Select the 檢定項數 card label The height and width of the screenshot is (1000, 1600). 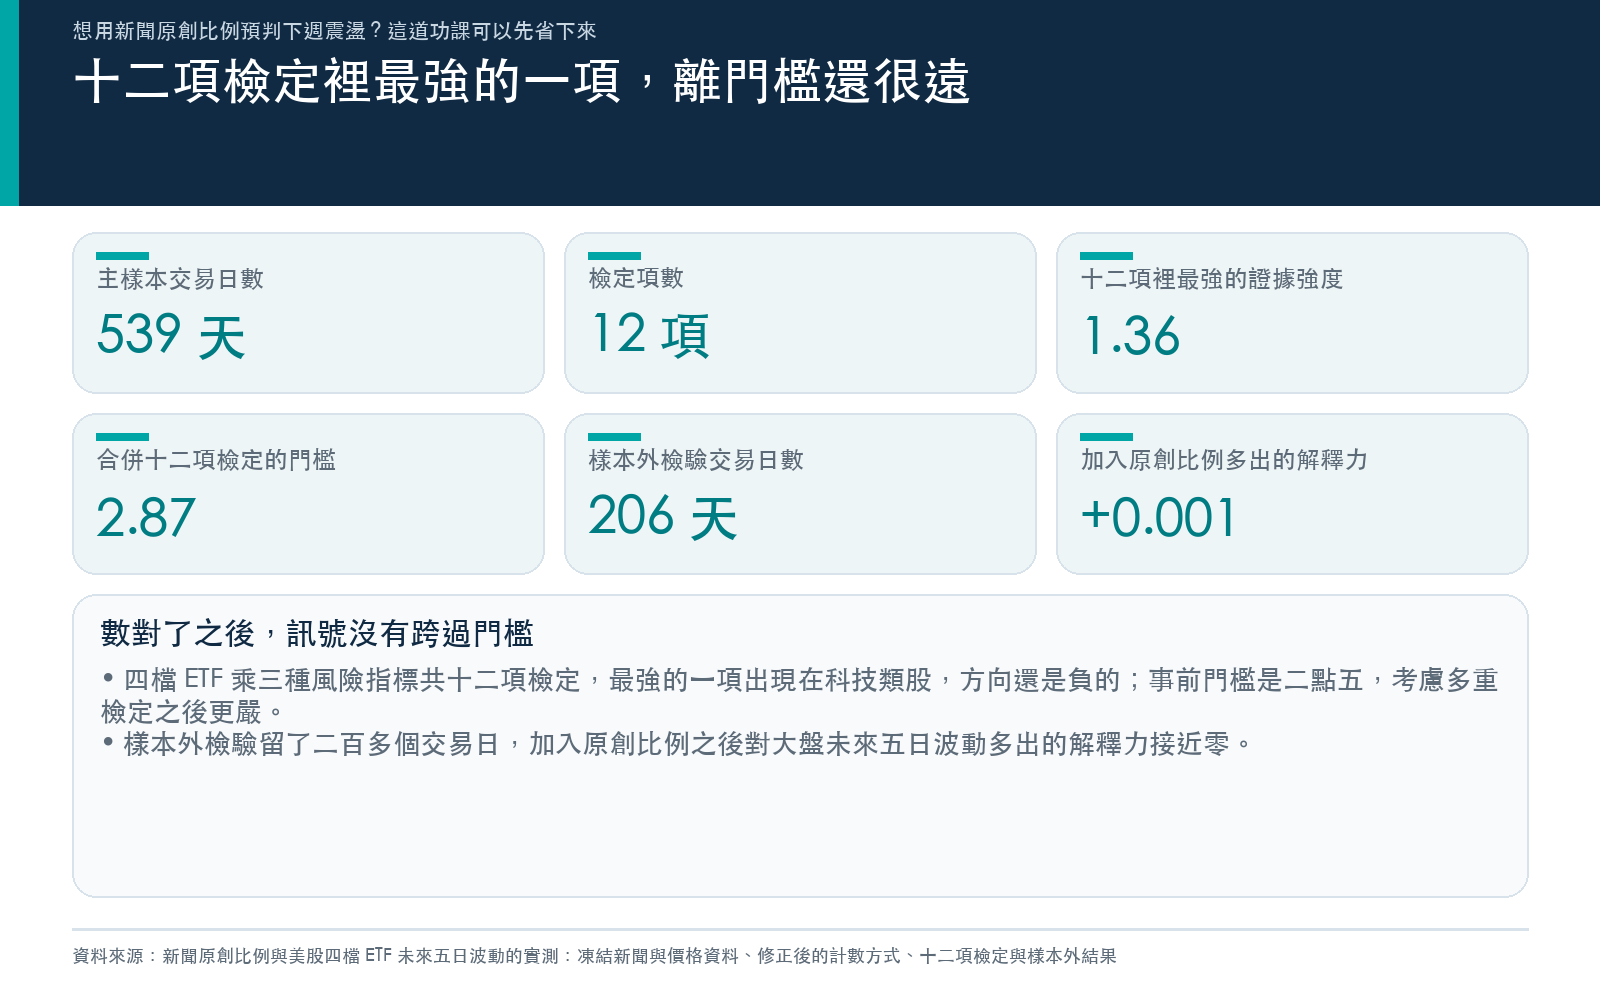tap(636, 278)
